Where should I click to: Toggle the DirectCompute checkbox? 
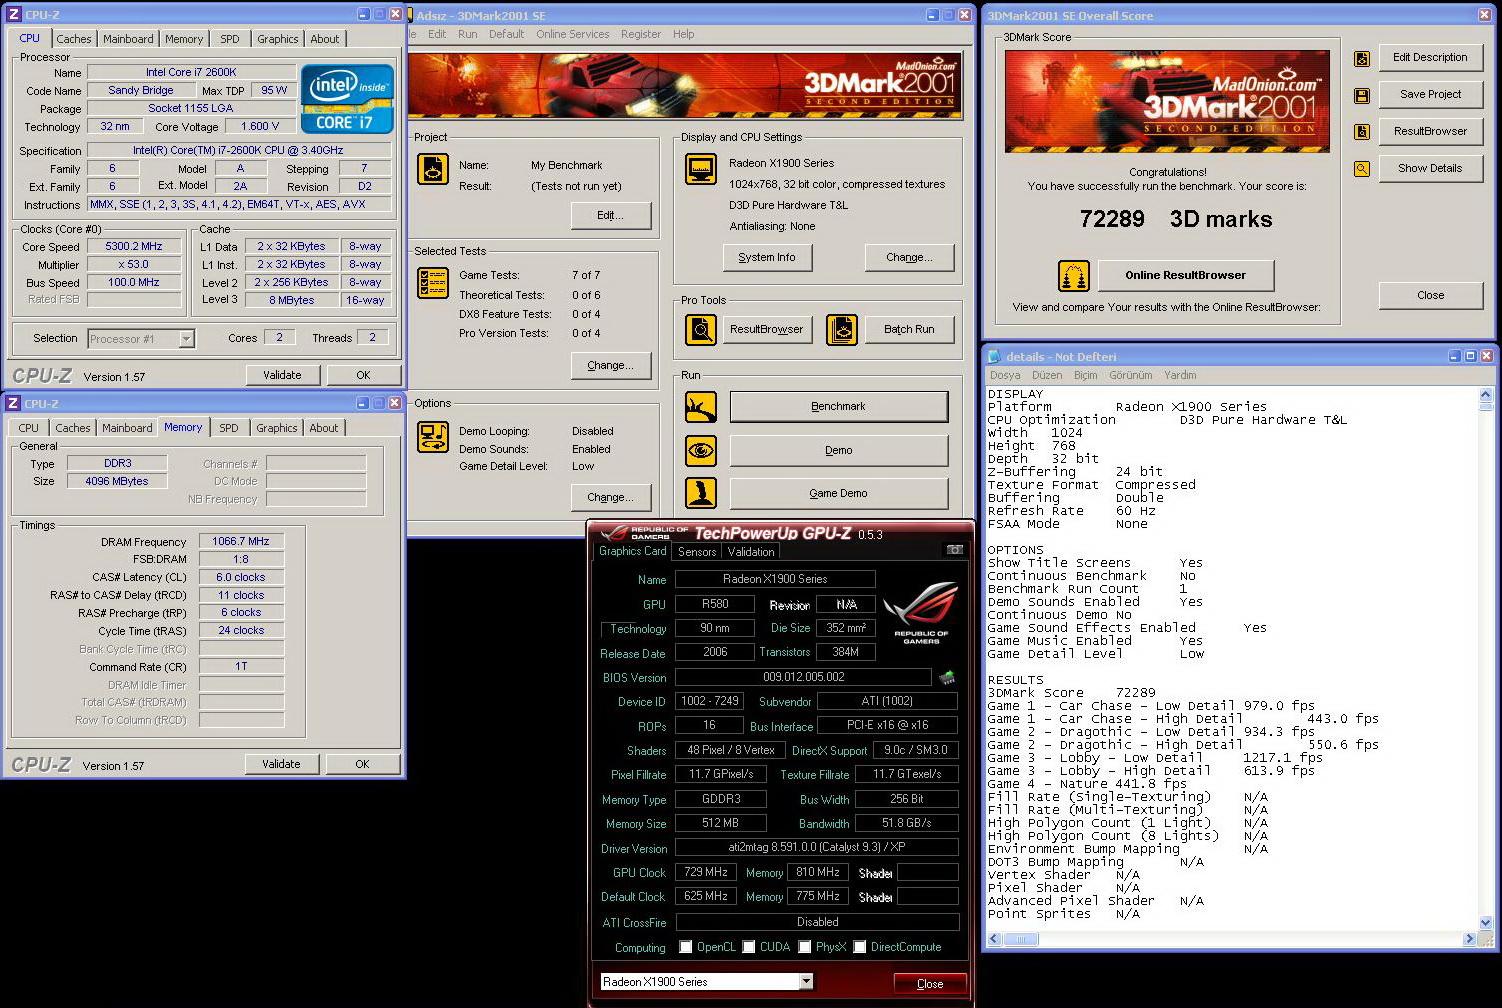click(859, 947)
